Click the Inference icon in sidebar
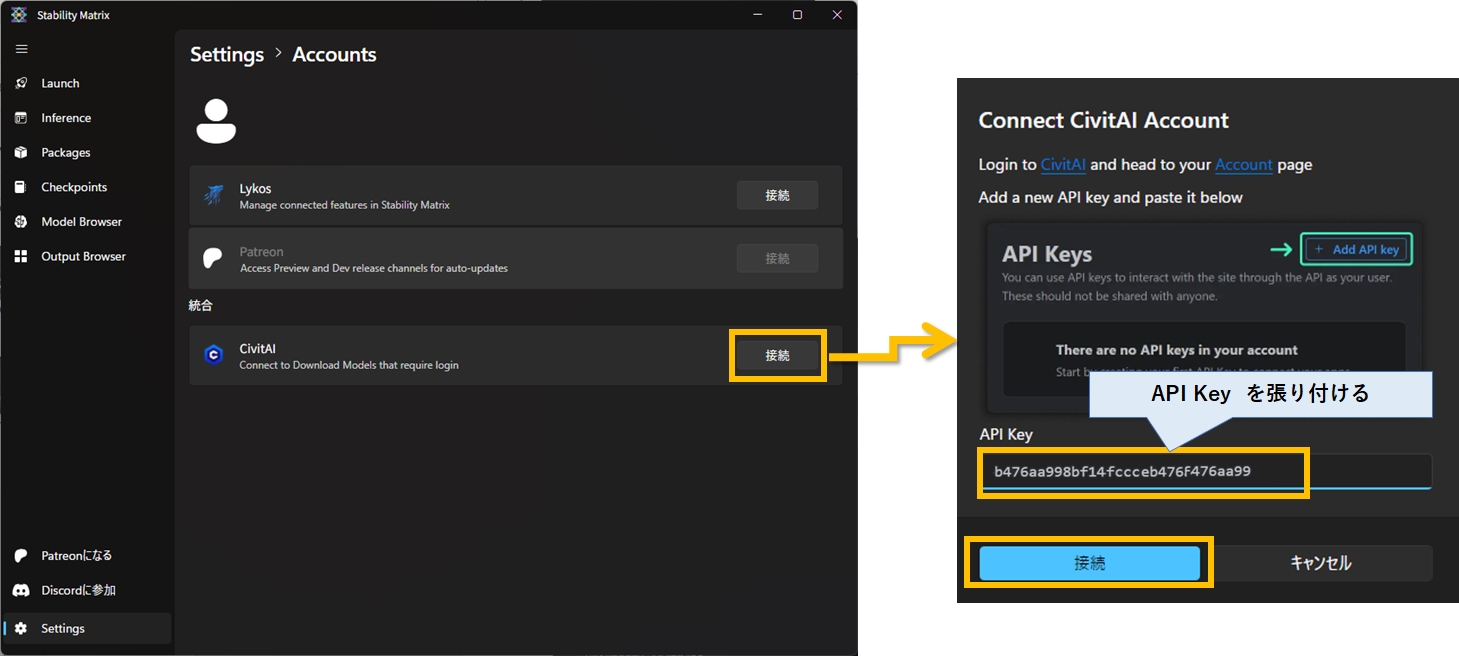This screenshot has height=656, width=1459. tap(21, 118)
